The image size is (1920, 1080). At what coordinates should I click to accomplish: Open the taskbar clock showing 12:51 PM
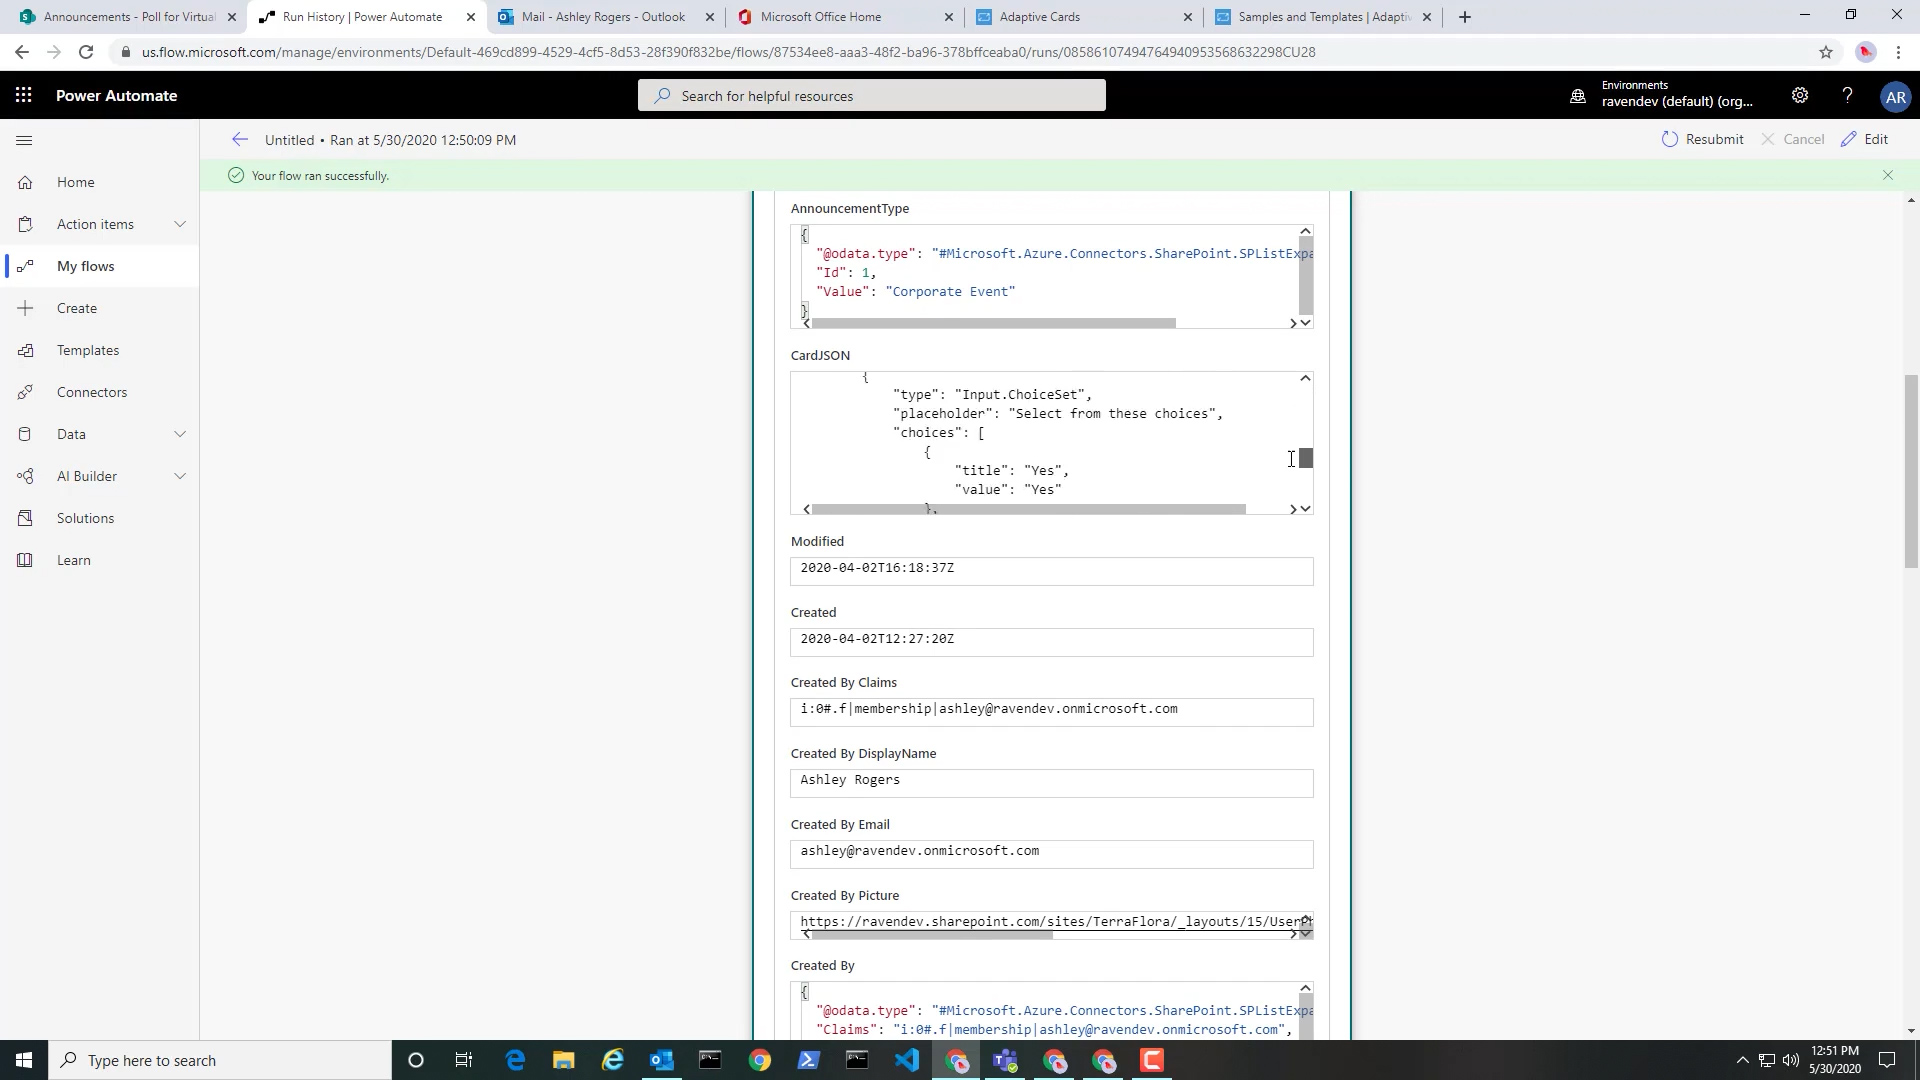[1835, 1060]
